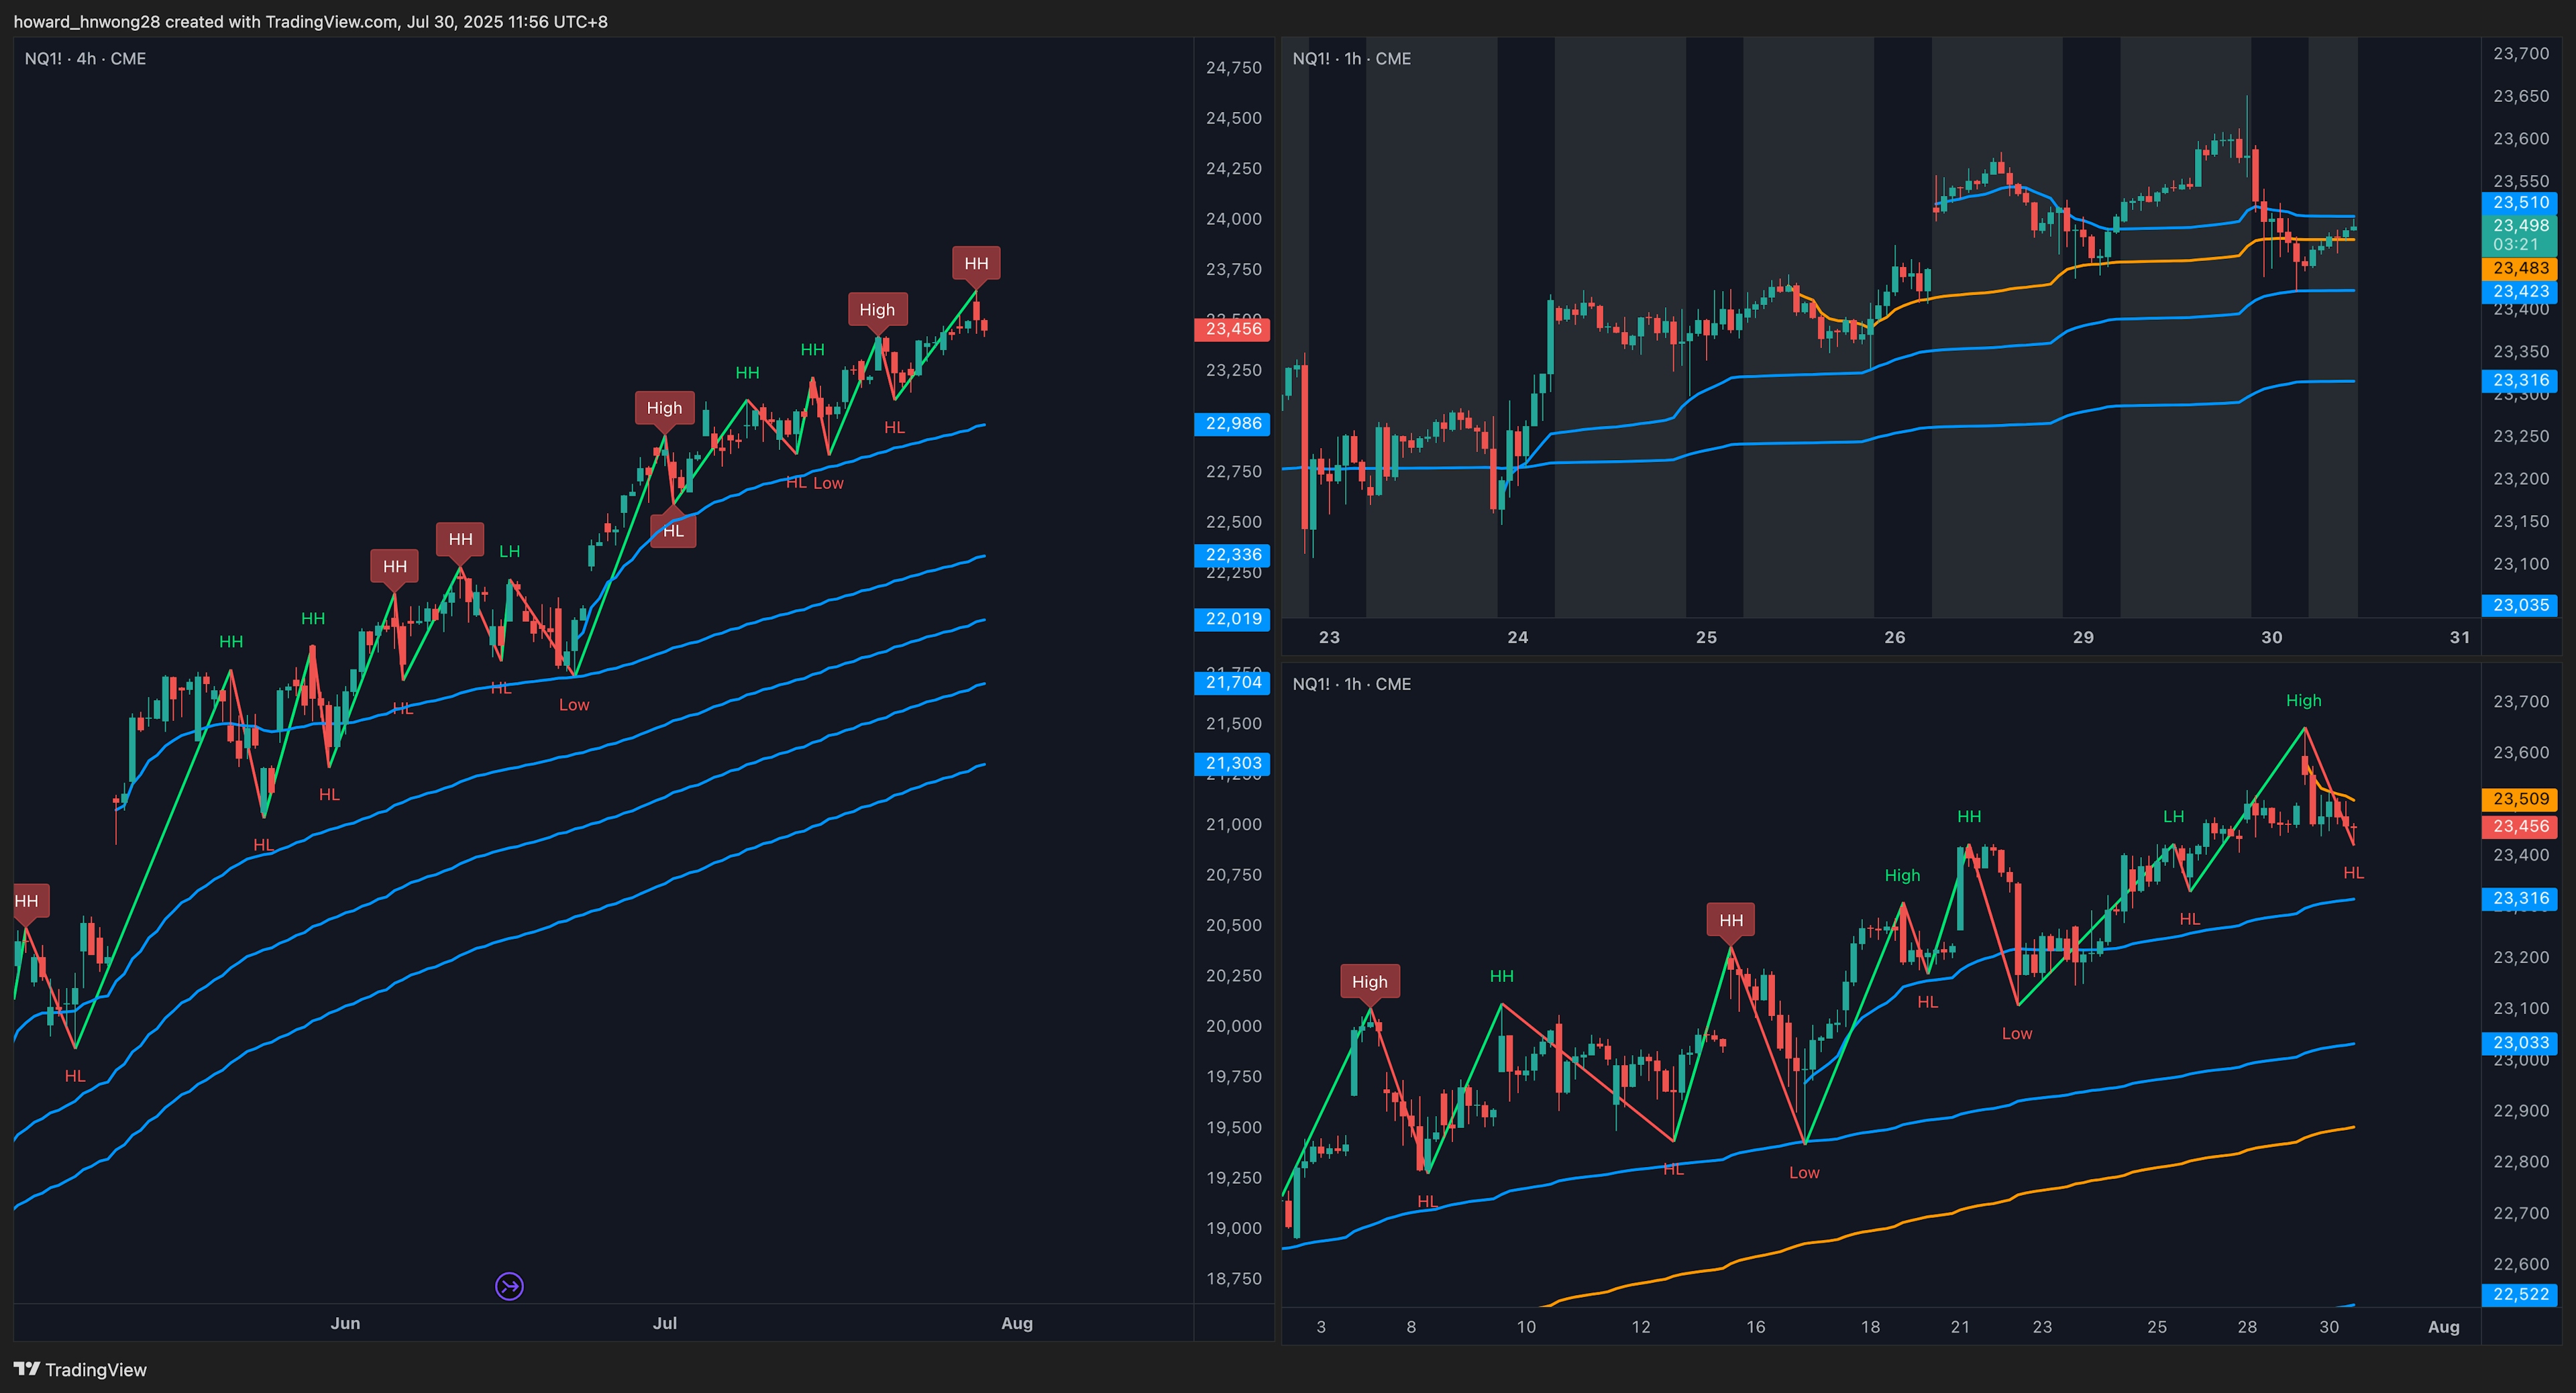This screenshot has width=2576, height=1393.
Task: Click the boxed HL label on the 4h chart
Action: pos(673,531)
